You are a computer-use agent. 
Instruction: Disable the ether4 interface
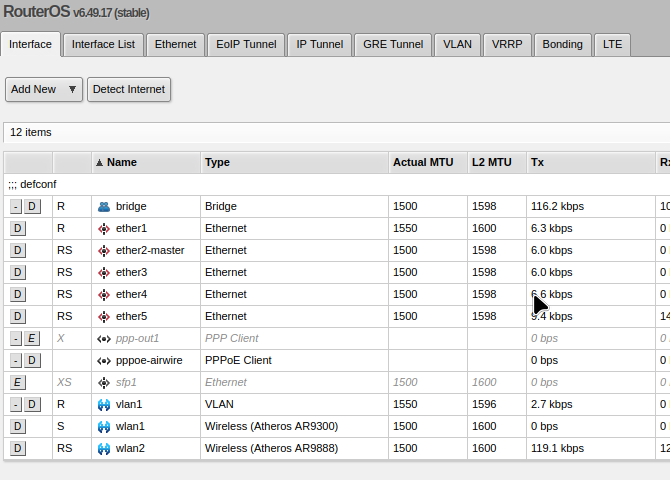(x=18, y=294)
